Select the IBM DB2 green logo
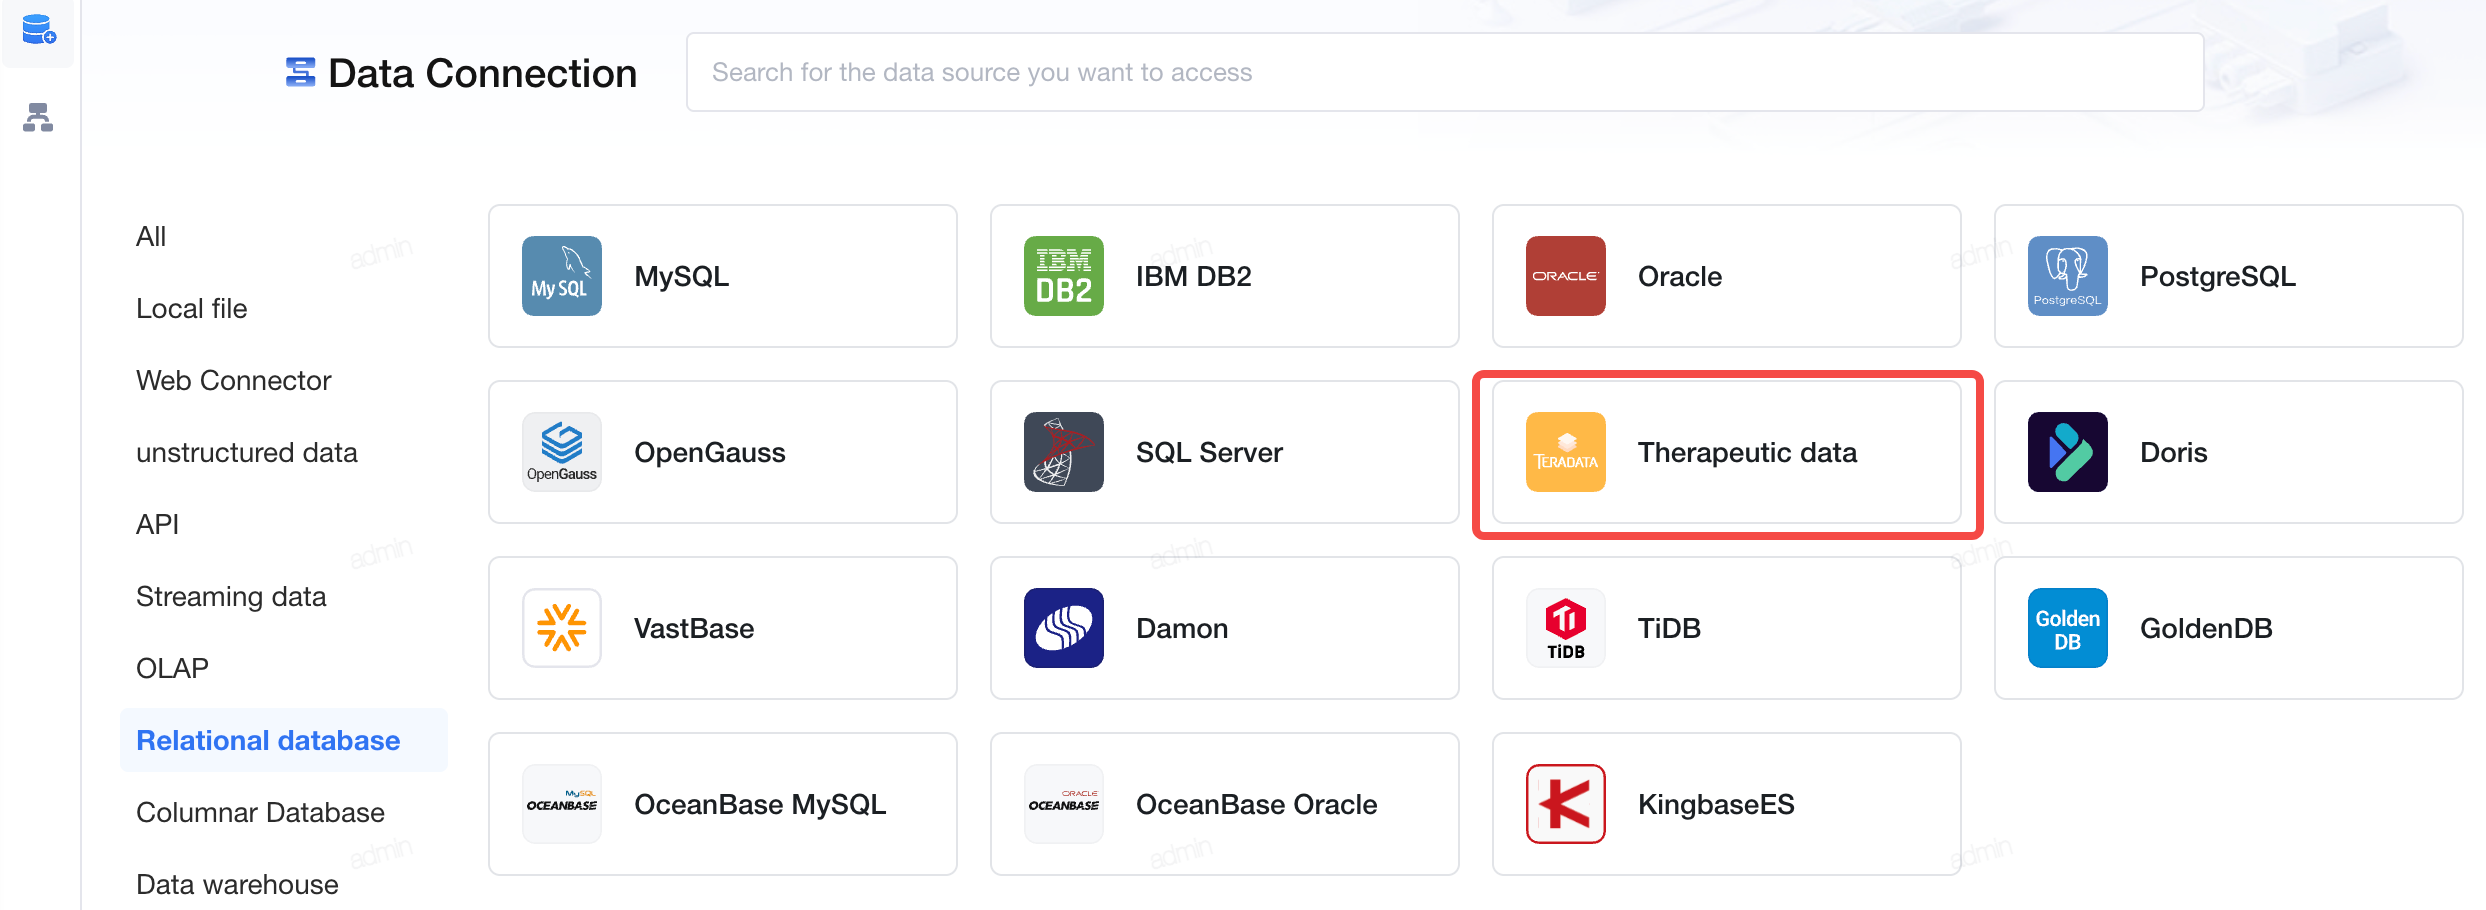Viewport: 2486px width, 910px height. click(1064, 276)
